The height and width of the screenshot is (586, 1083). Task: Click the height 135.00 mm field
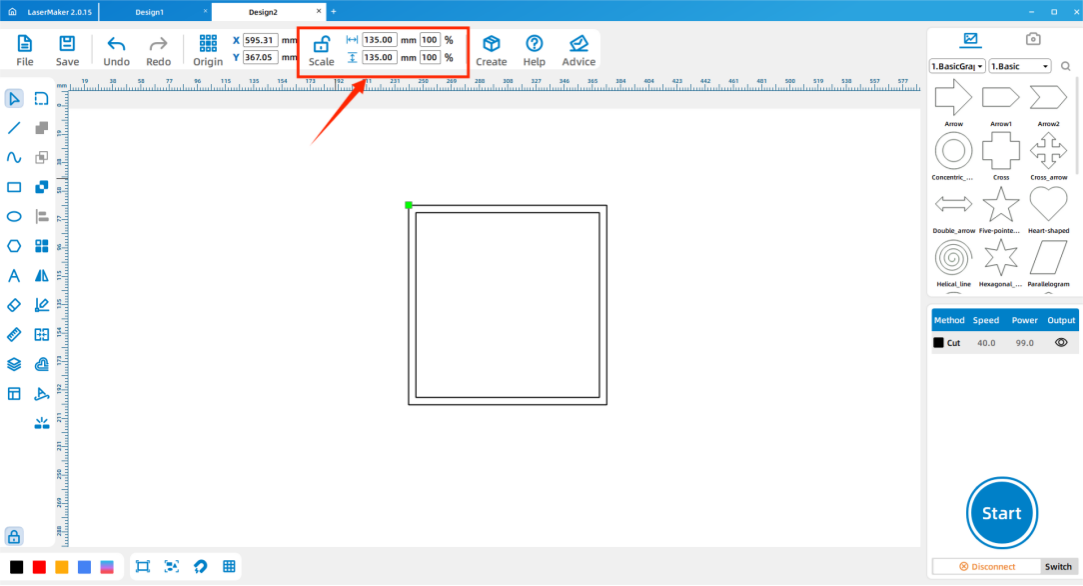click(379, 57)
